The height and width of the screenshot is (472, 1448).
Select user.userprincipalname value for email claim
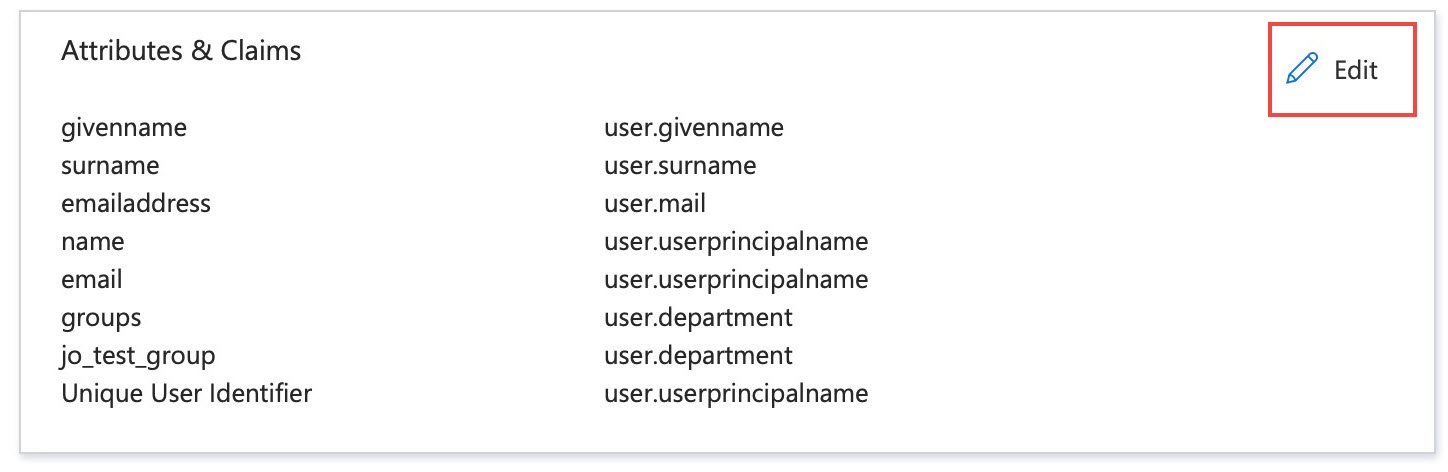(x=736, y=280)
